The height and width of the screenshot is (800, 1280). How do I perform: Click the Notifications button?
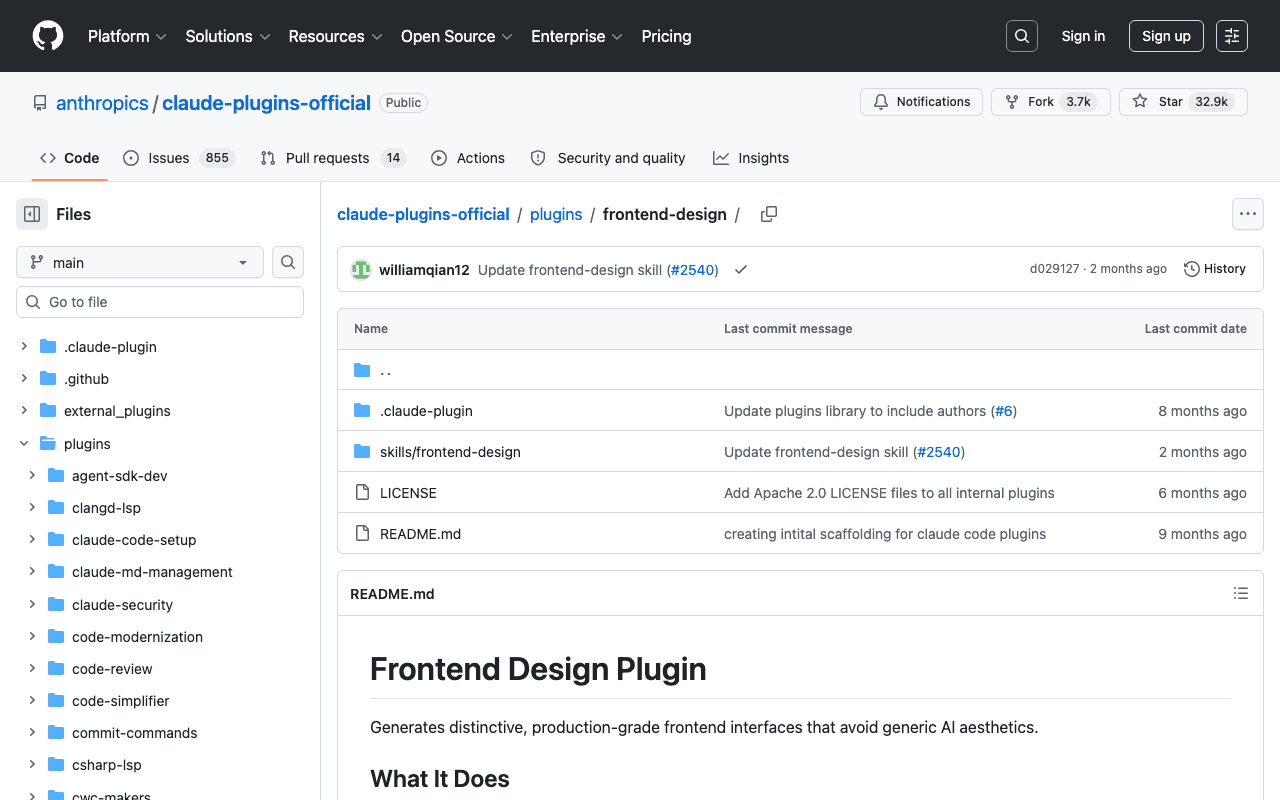(x=921, y=102)
